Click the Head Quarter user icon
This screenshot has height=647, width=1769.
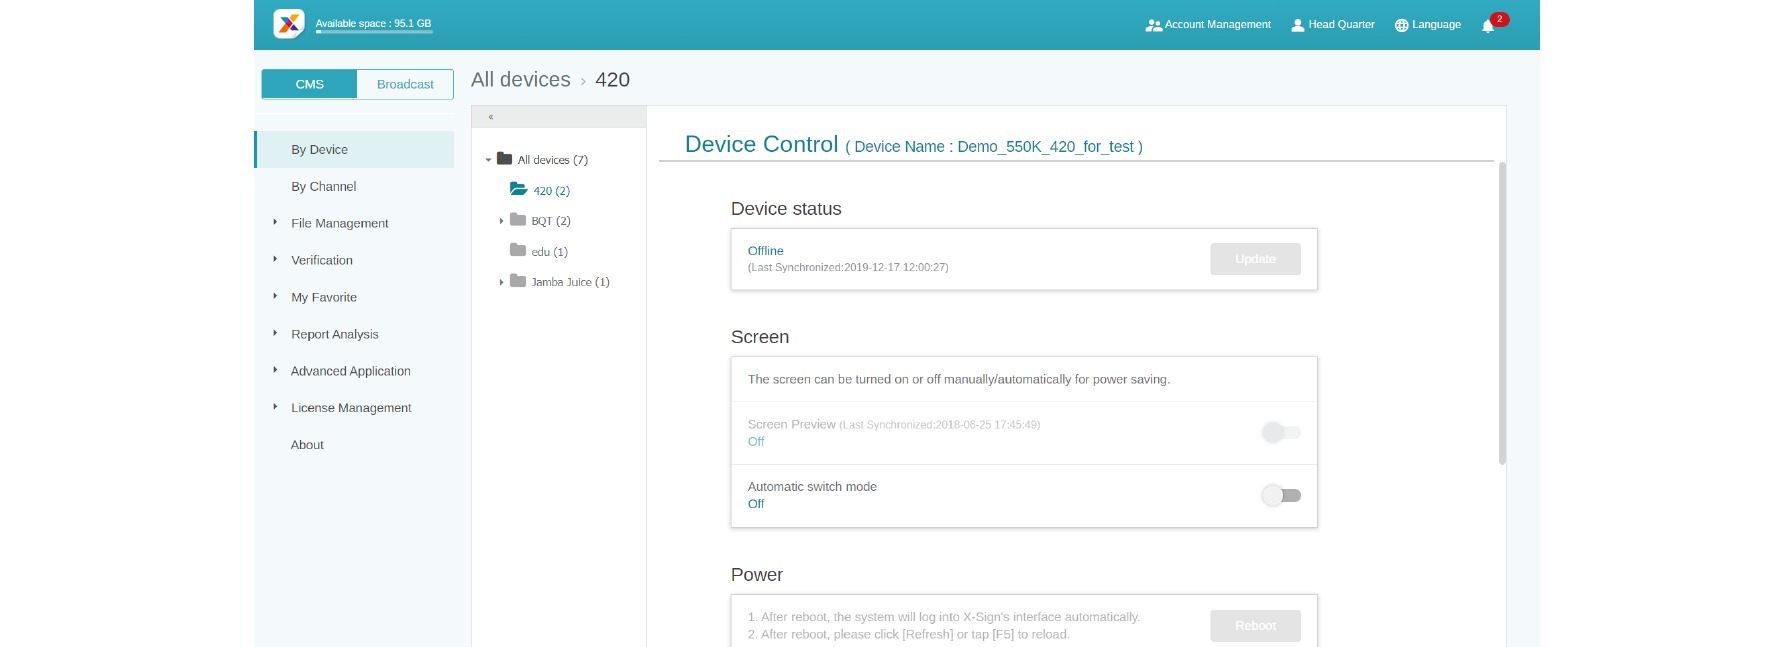pos(1298,25)
